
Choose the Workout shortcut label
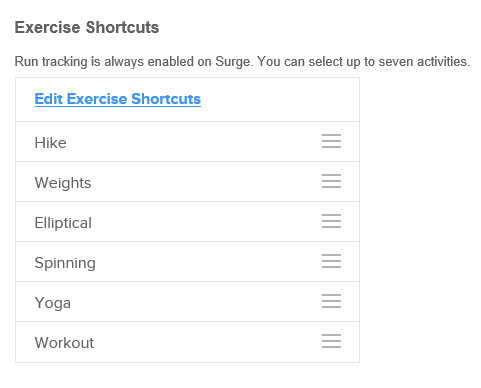[x=64, y=343]
